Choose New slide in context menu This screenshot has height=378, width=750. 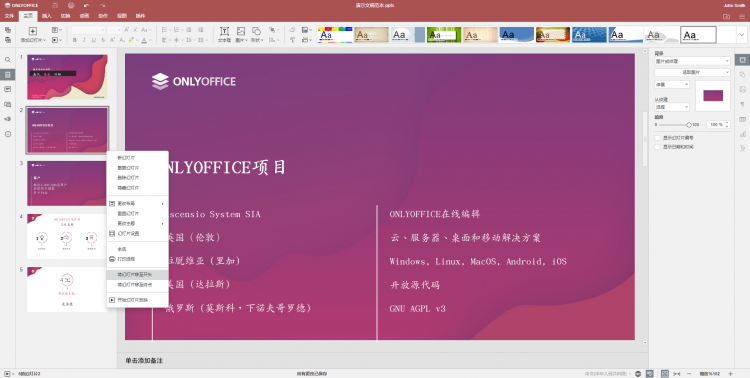coord(137,157)
